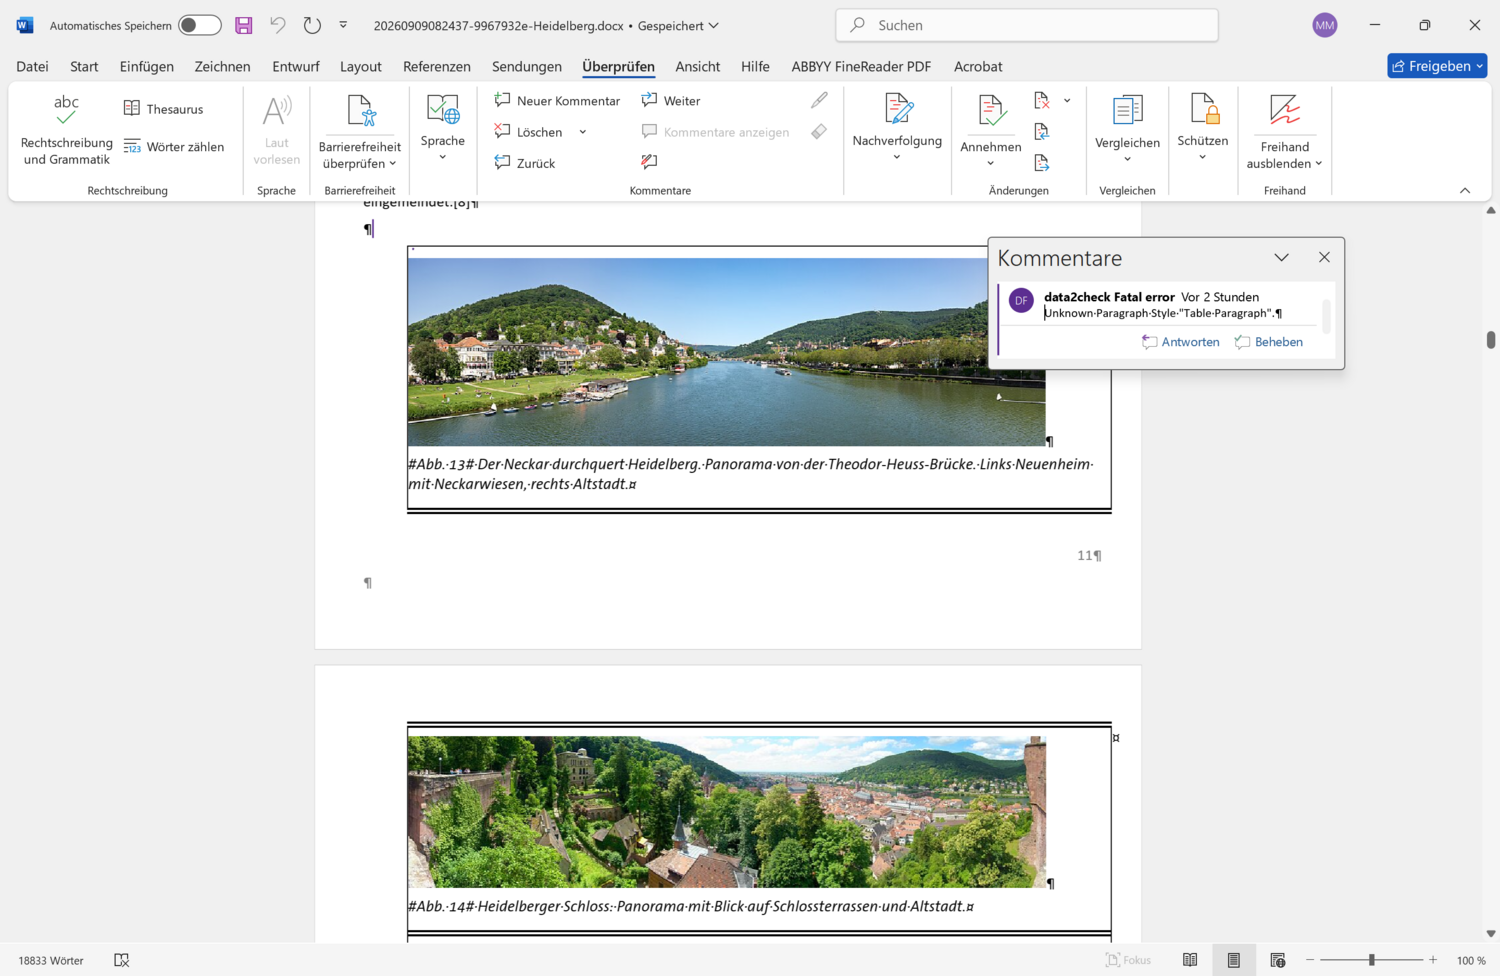Open reject change dropdown arrow

point(1067,100)
